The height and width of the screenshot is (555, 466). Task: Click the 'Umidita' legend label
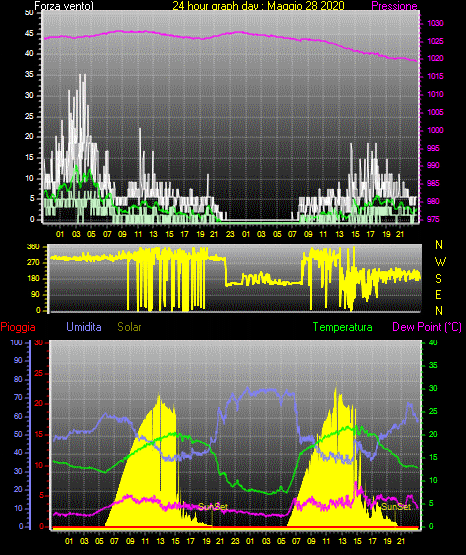point(84,327)
